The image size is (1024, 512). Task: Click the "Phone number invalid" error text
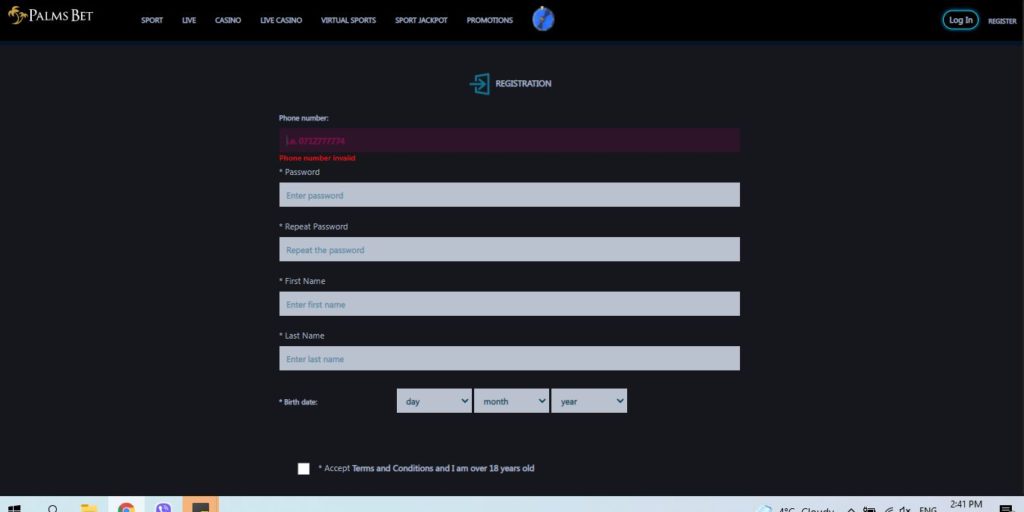317,158
